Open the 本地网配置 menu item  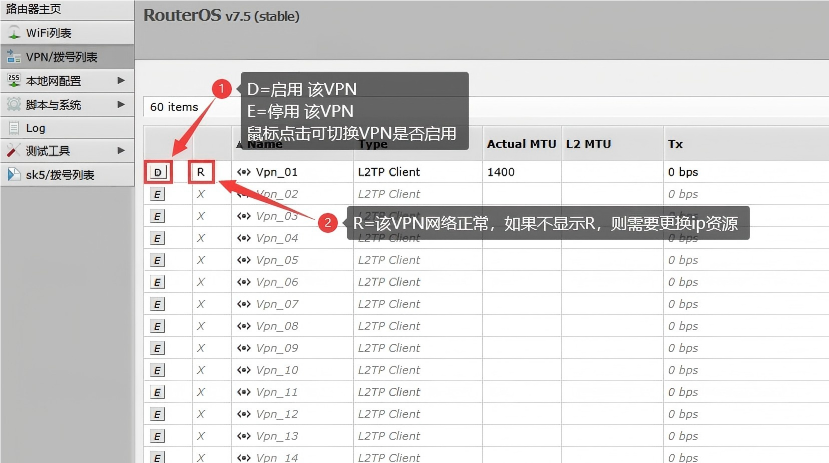pos(67,80)
